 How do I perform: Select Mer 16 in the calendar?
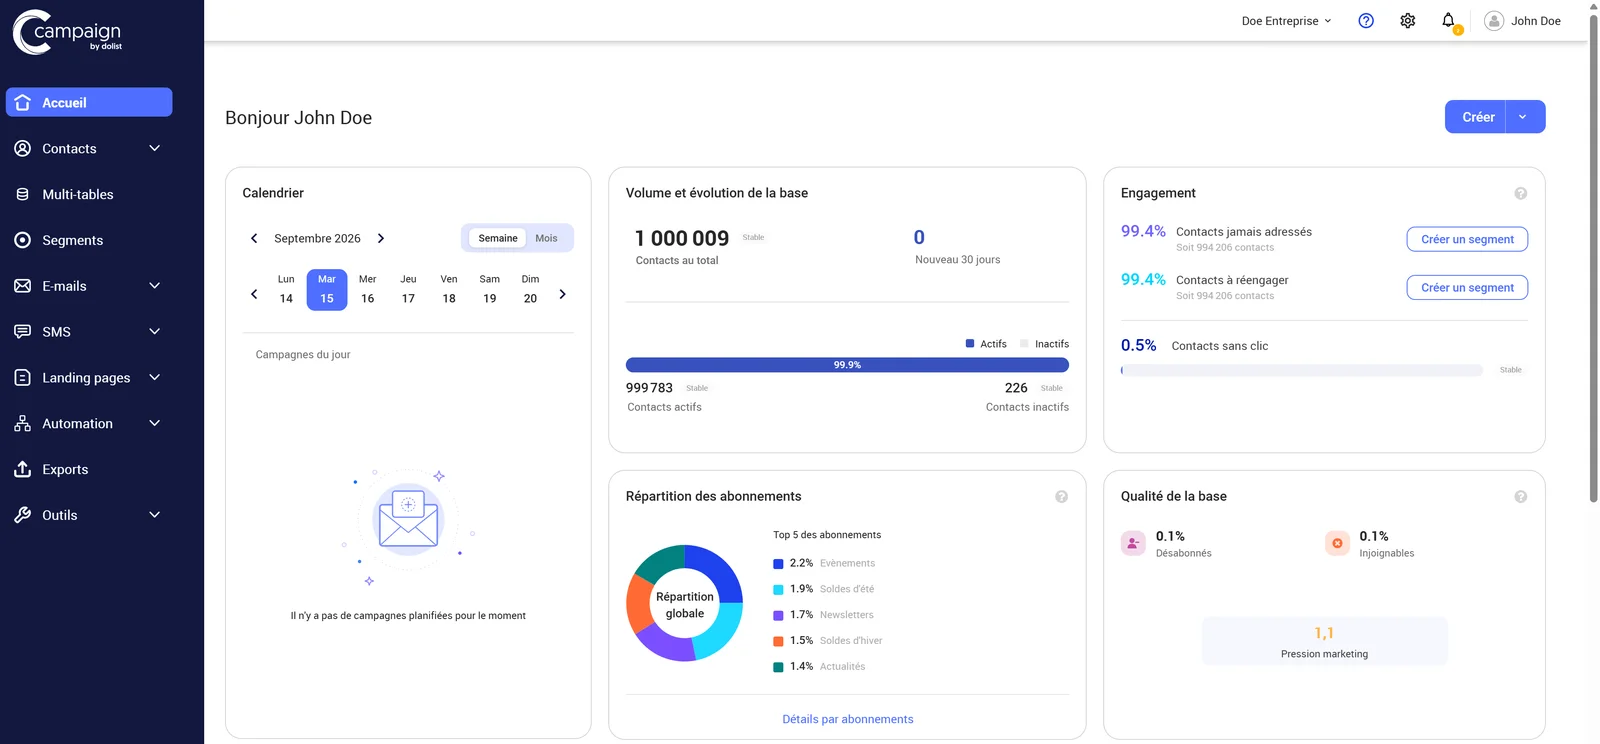pyautogui.click(x=368, y=289)
